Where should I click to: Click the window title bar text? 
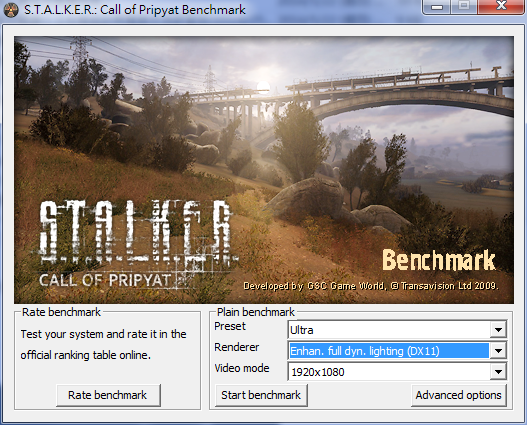tap(135, 10)
